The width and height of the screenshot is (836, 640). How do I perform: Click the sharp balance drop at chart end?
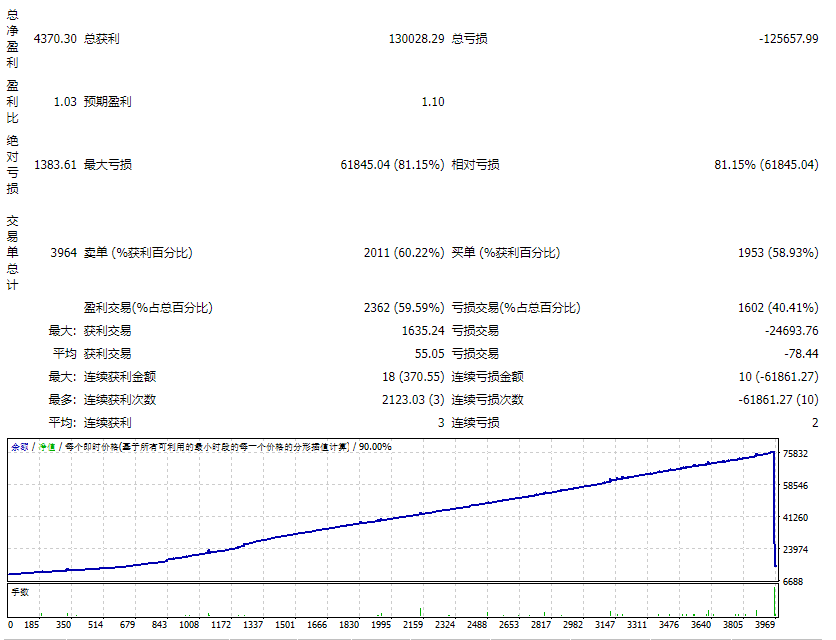tap(774, 509)
